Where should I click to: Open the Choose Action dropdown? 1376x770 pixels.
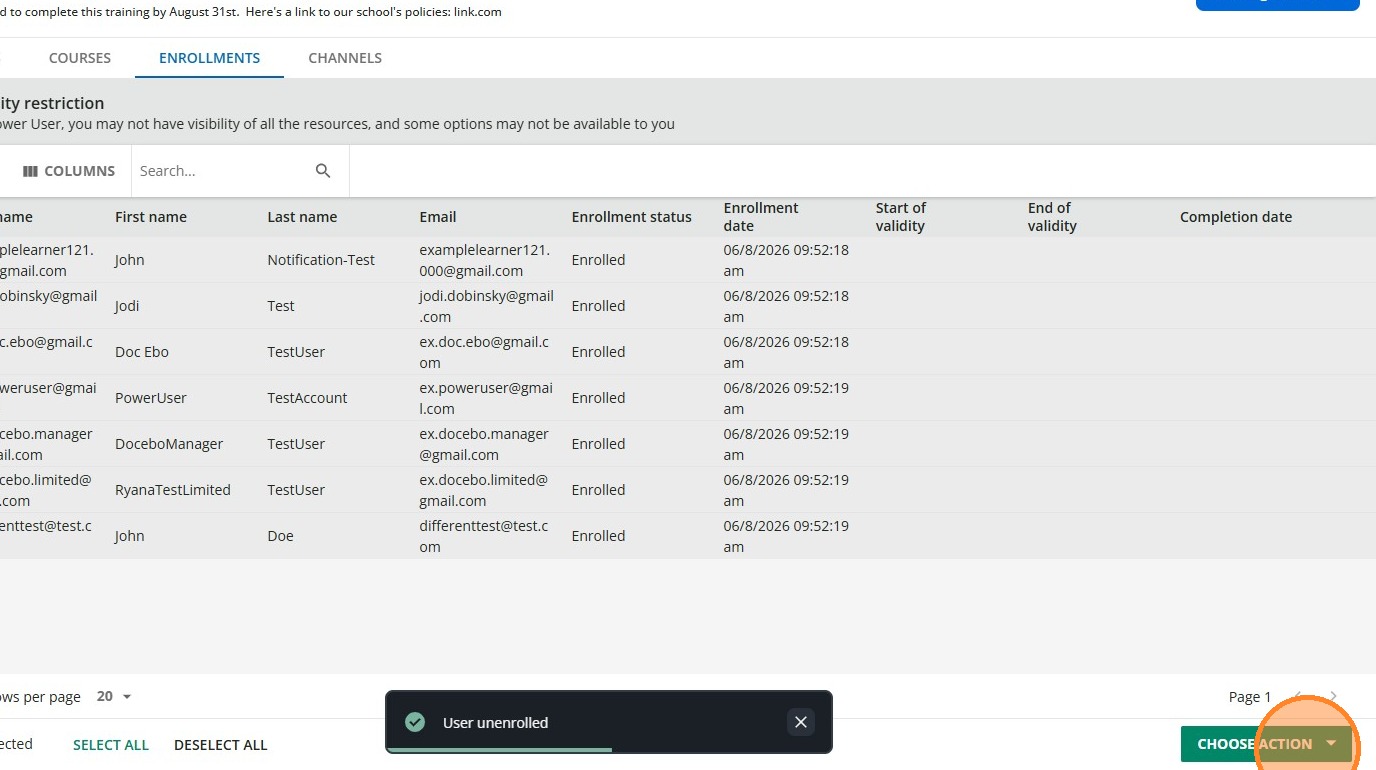pos(1266,744)
